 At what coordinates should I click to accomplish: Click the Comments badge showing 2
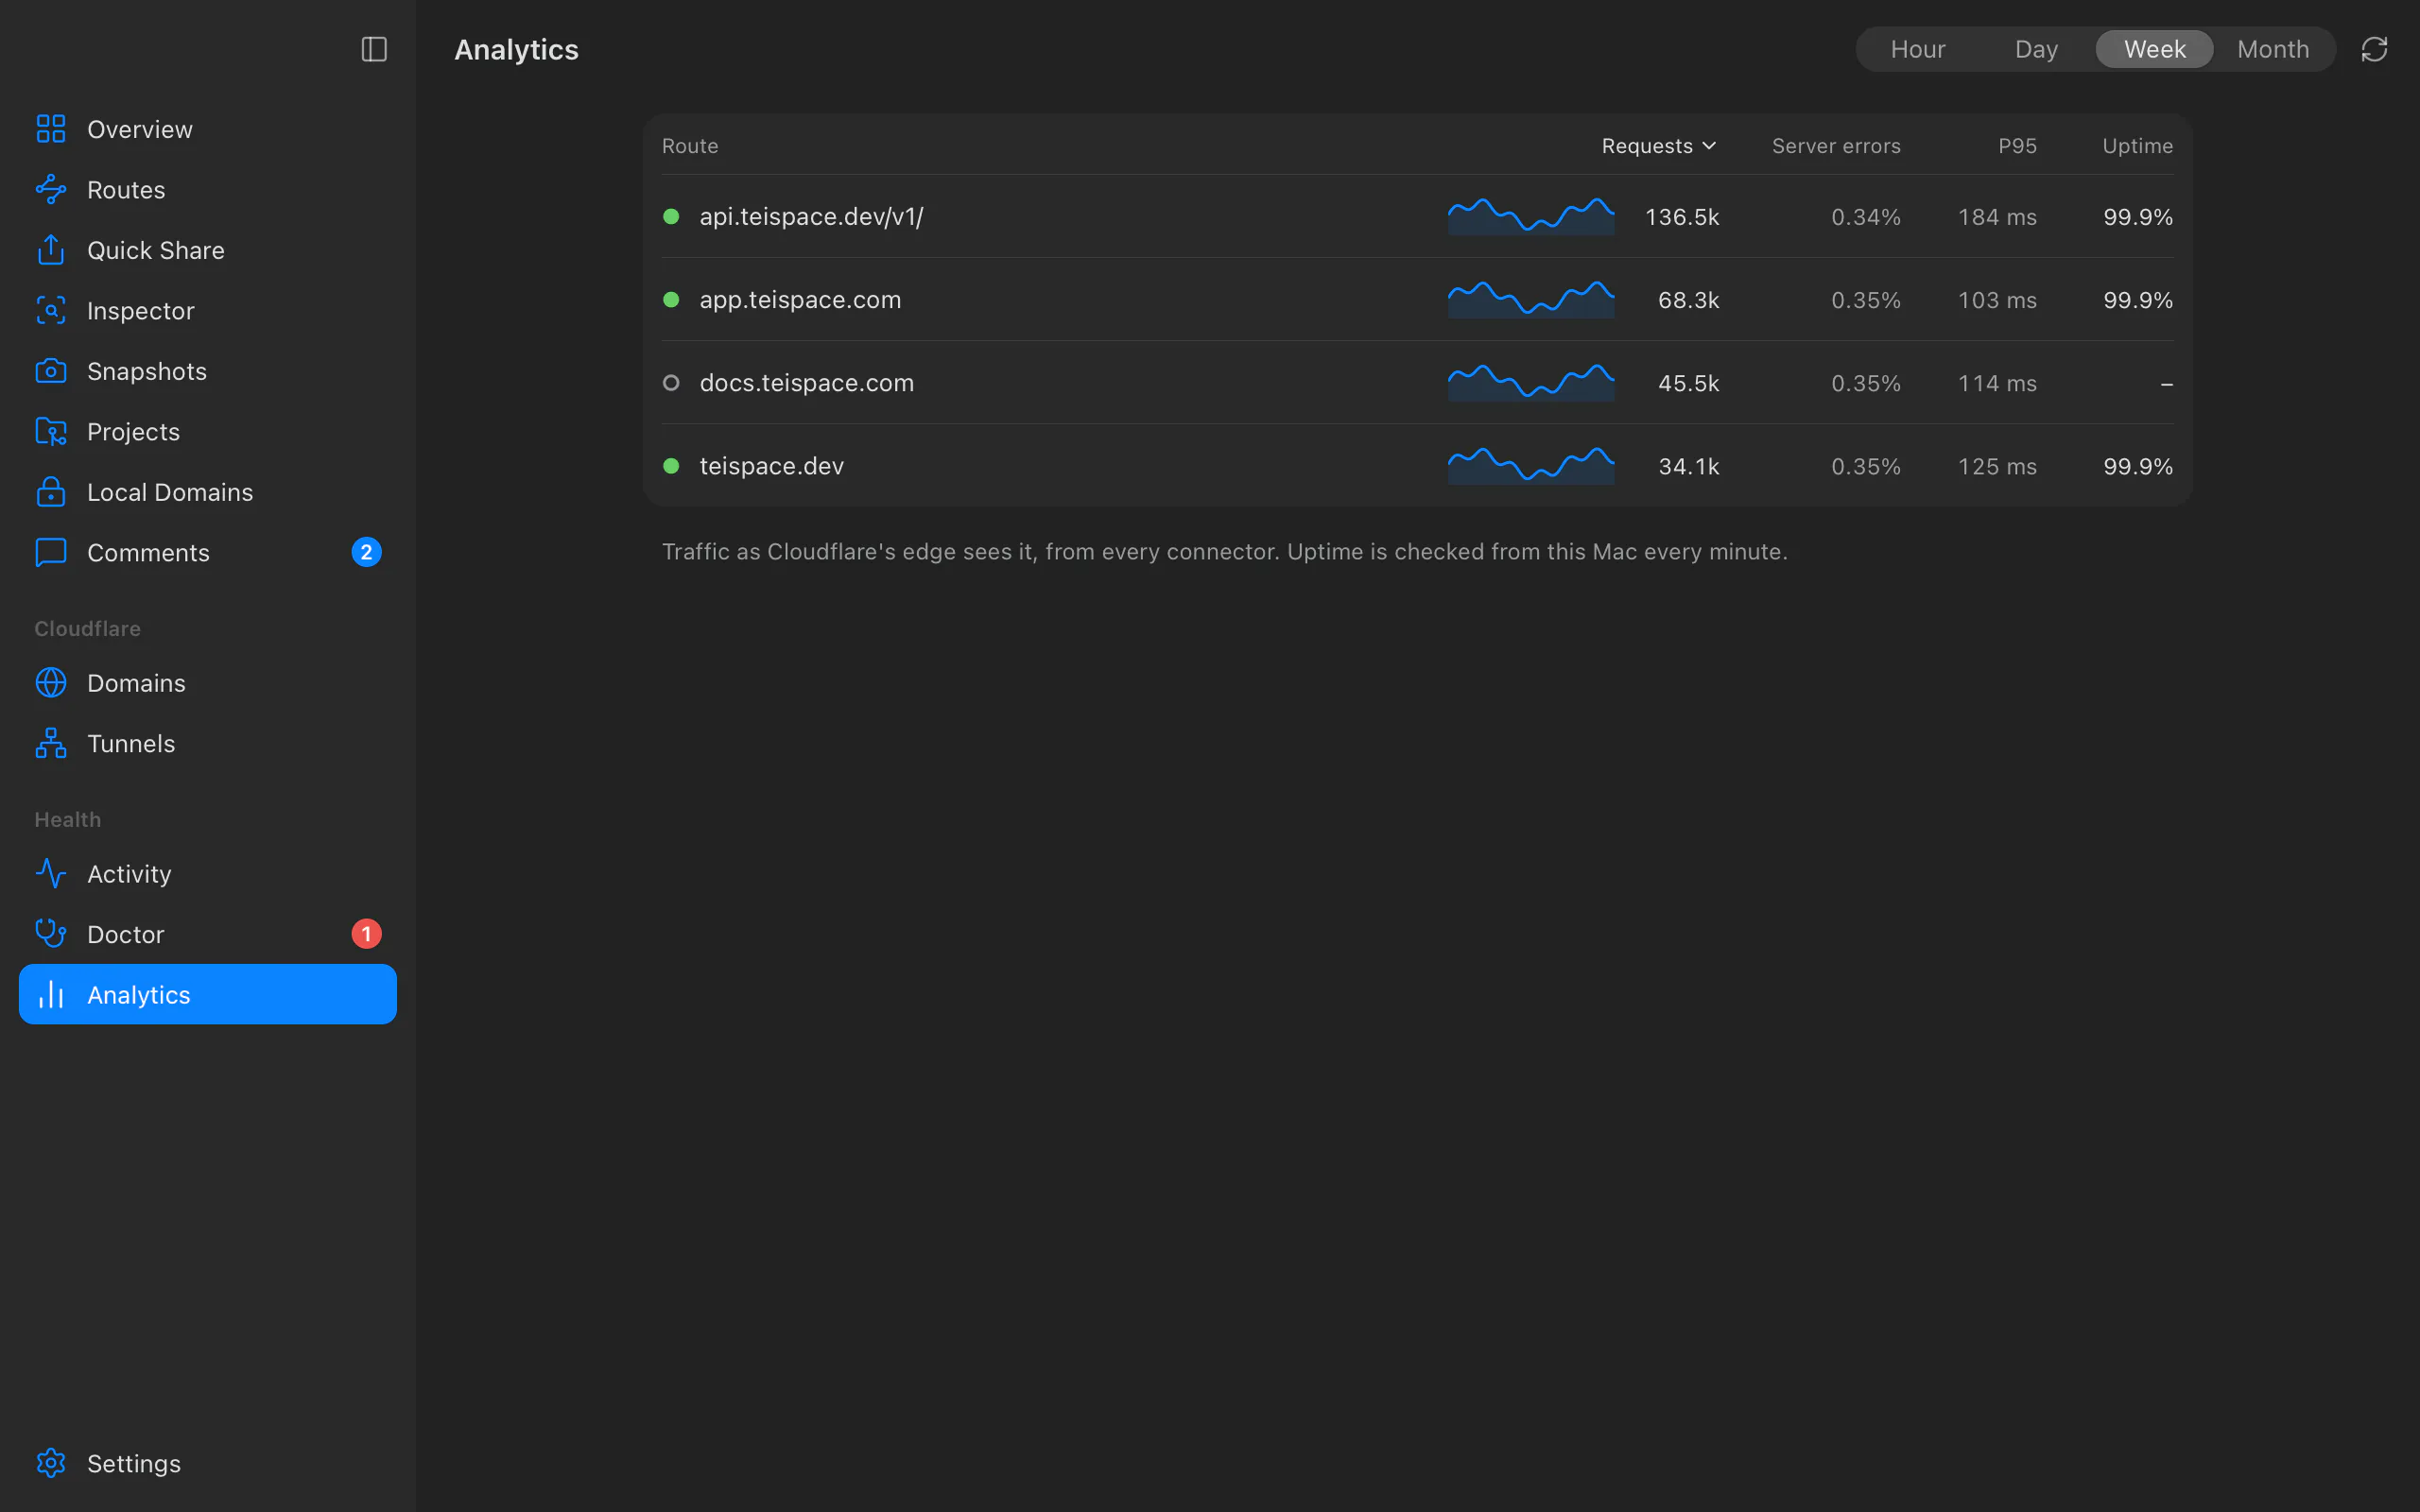coord(366,552)
